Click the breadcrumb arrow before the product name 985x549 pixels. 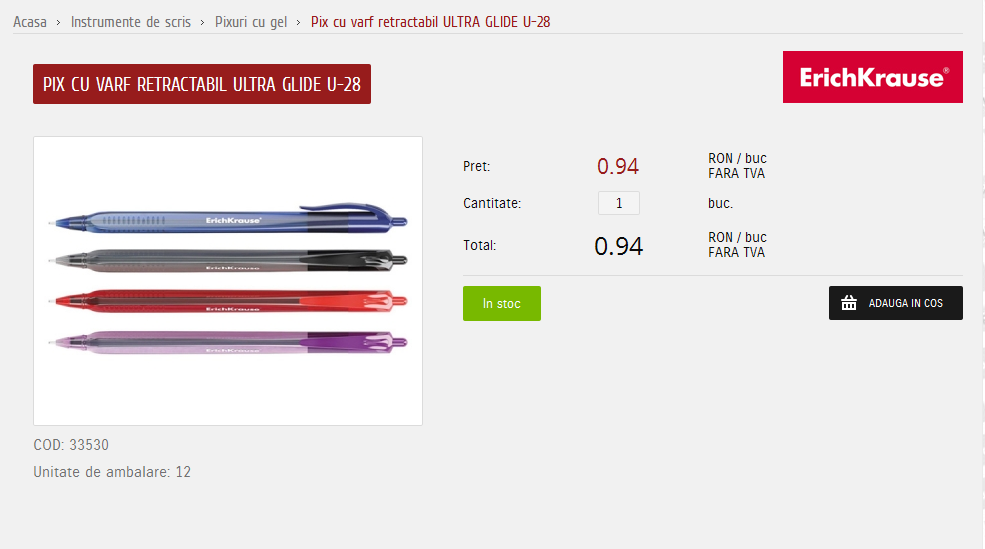tap(298, 23)
